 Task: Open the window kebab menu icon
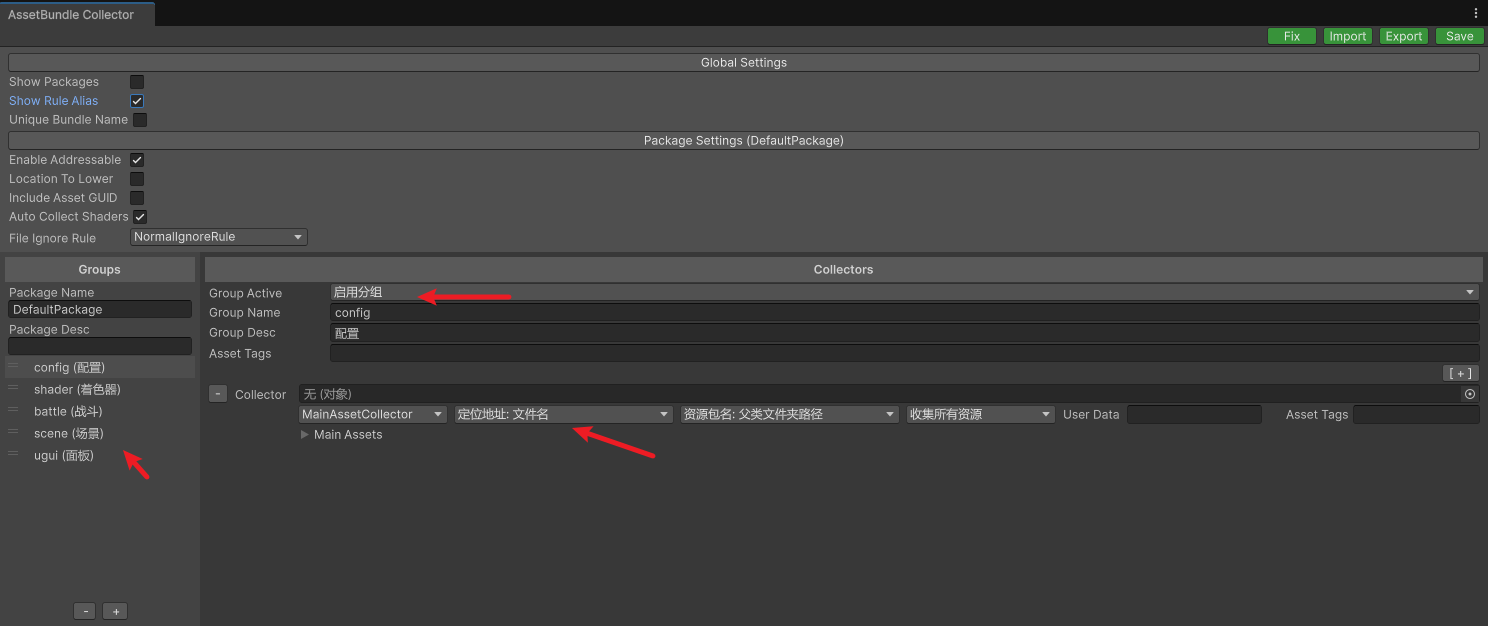(x=1476, y=14)
